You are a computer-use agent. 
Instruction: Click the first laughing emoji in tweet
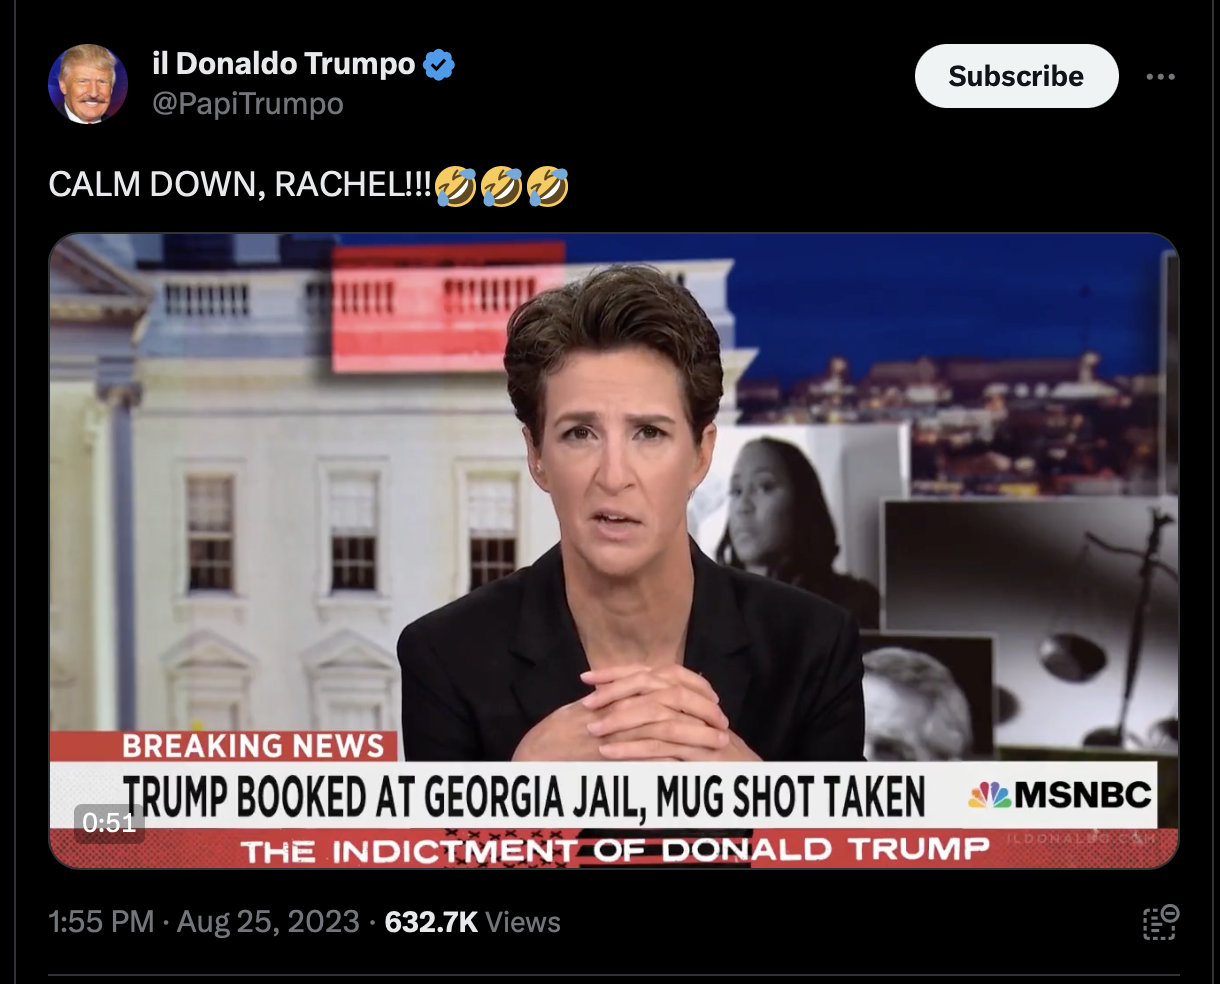click(455, 186)
